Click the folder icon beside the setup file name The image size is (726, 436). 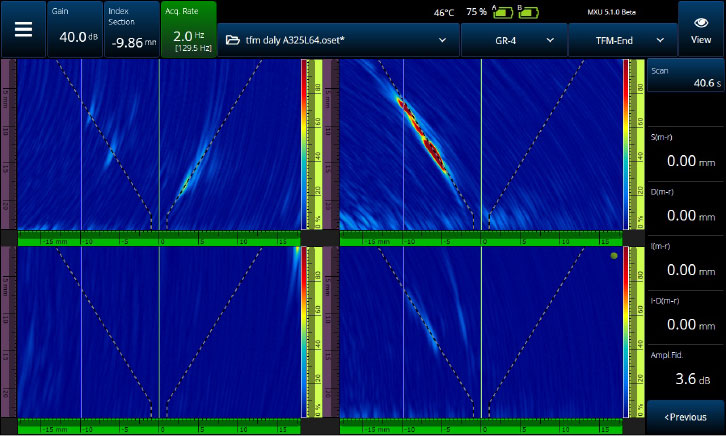pyautogui.click(x=232, y=40)
